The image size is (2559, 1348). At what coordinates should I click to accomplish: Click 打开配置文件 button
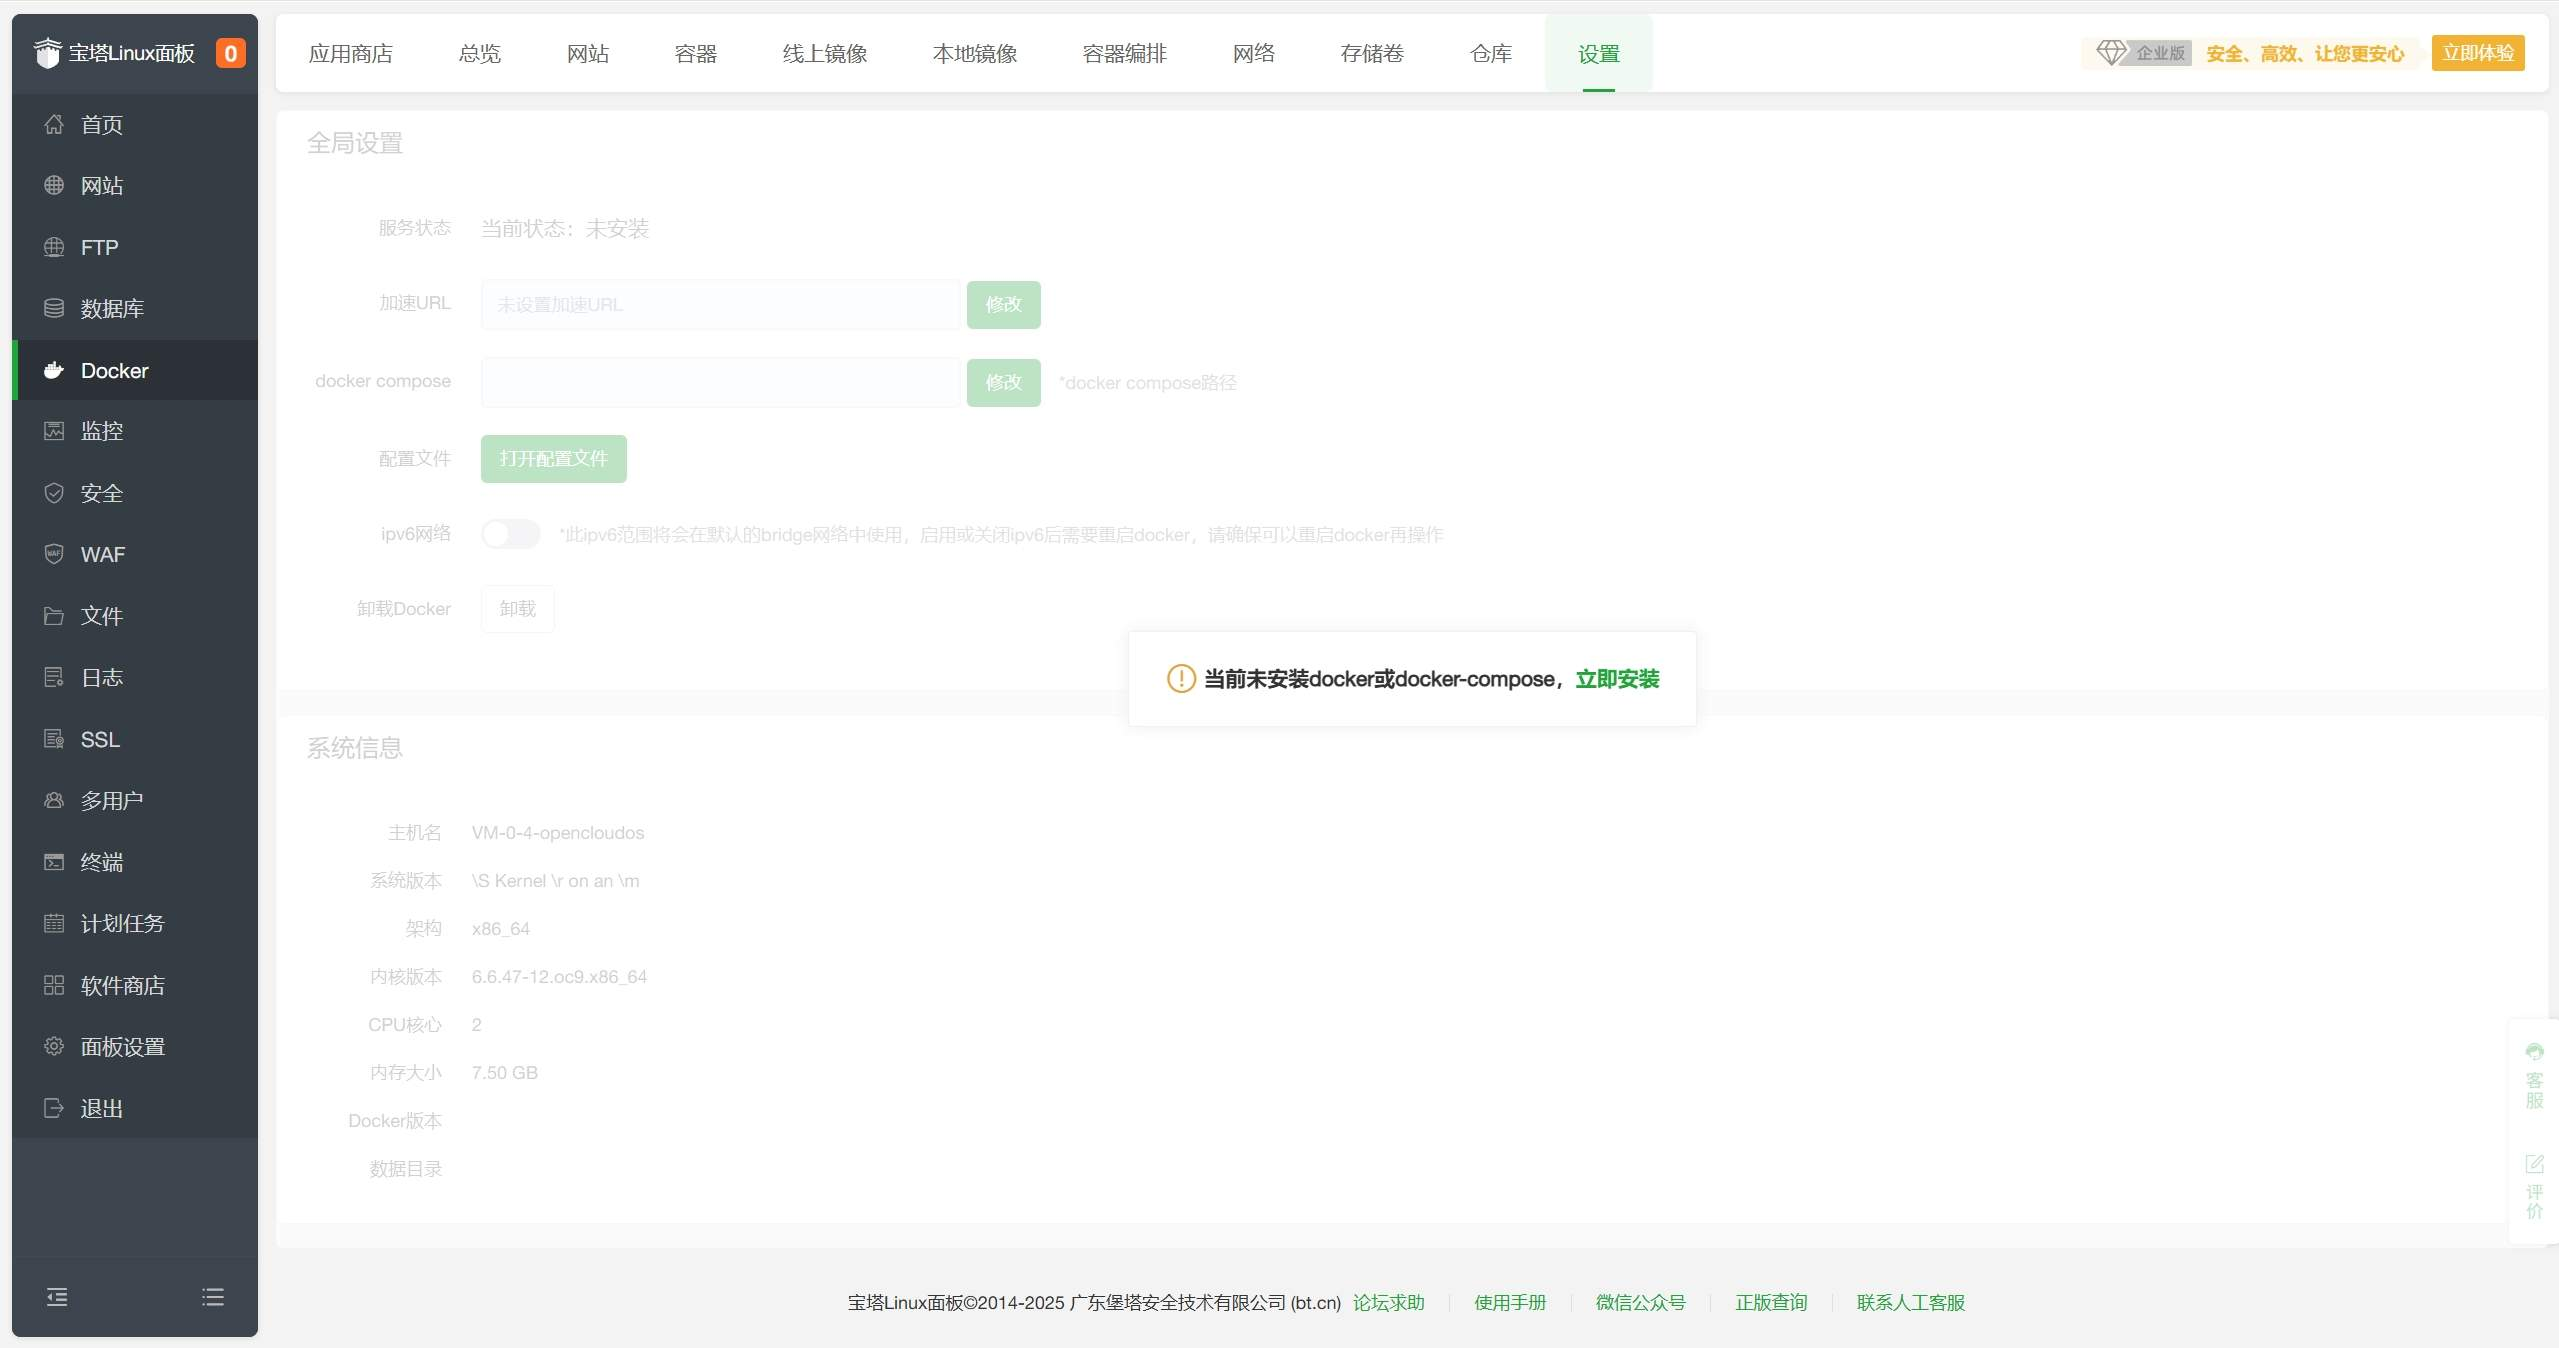[x=553, y=459]
